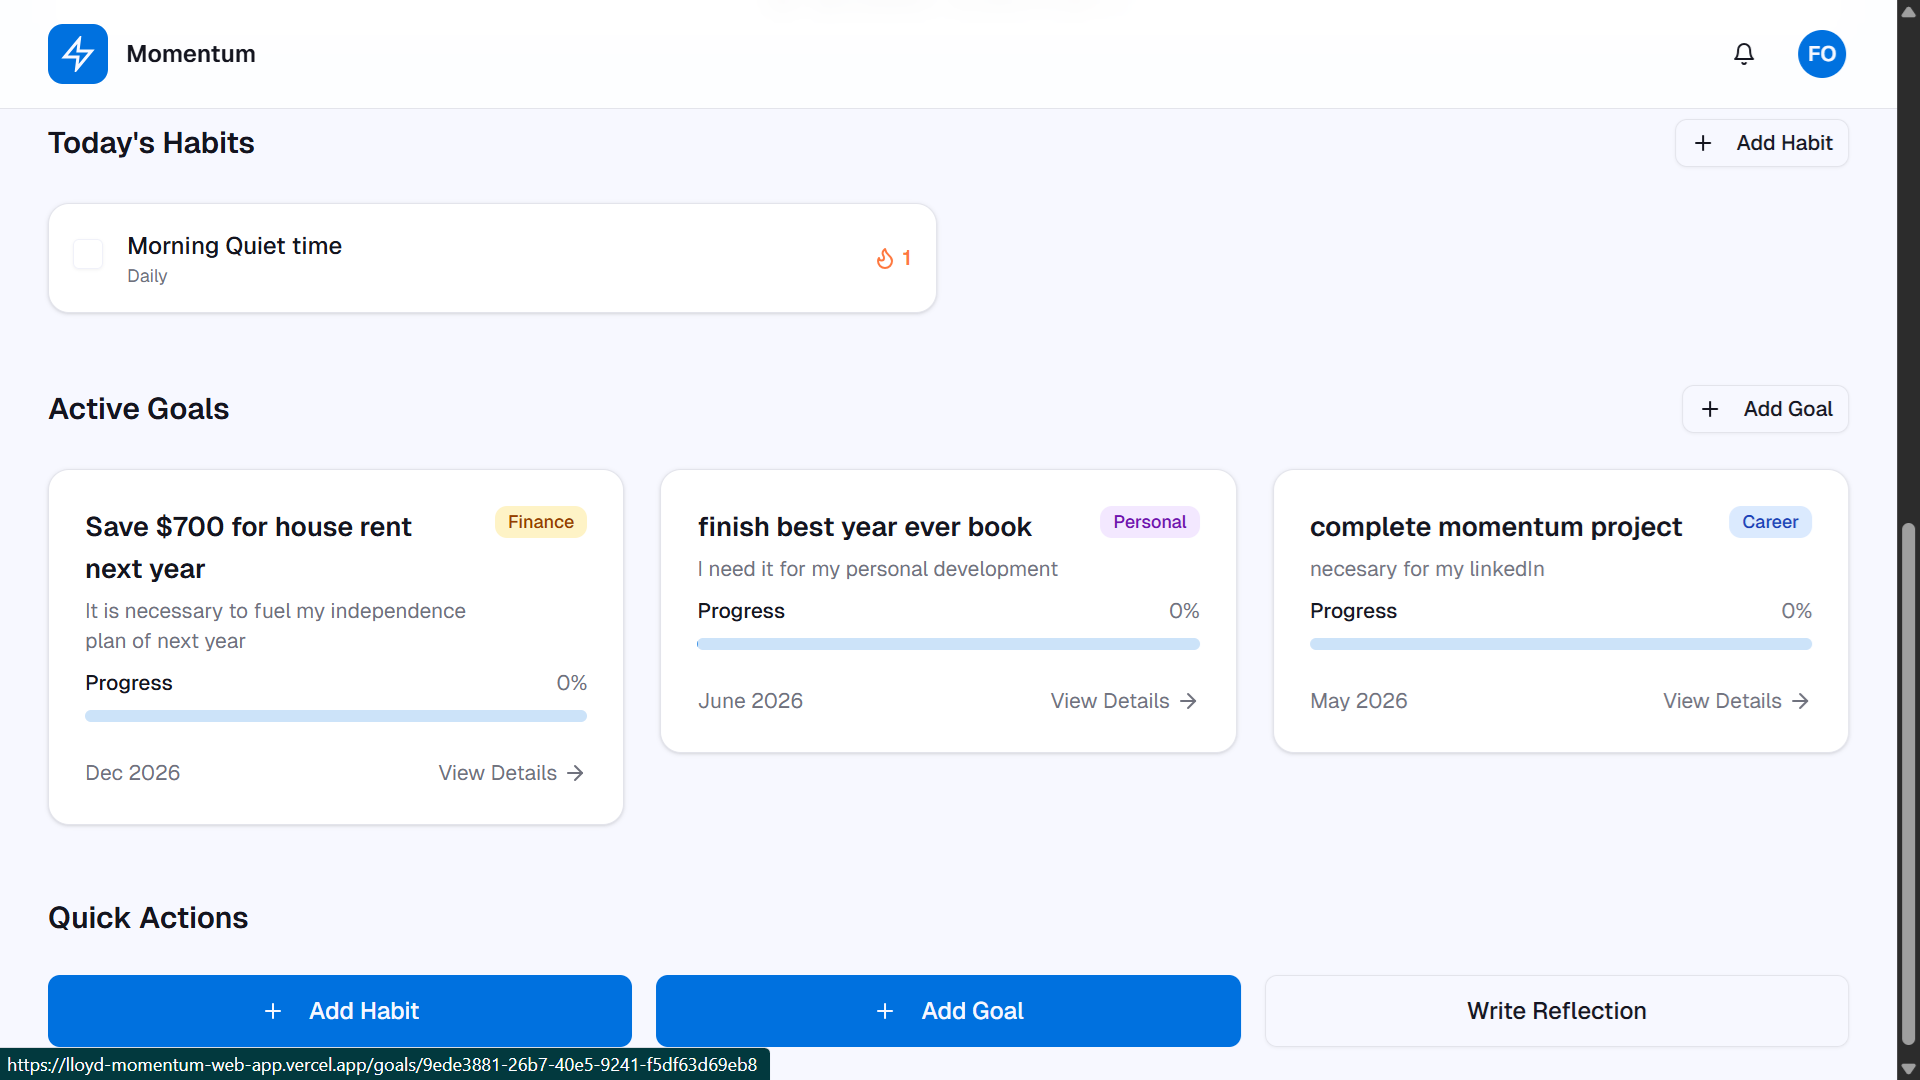Click scrollbar up arrow
The image size is (1920, 1080).
coord(1908,11)
